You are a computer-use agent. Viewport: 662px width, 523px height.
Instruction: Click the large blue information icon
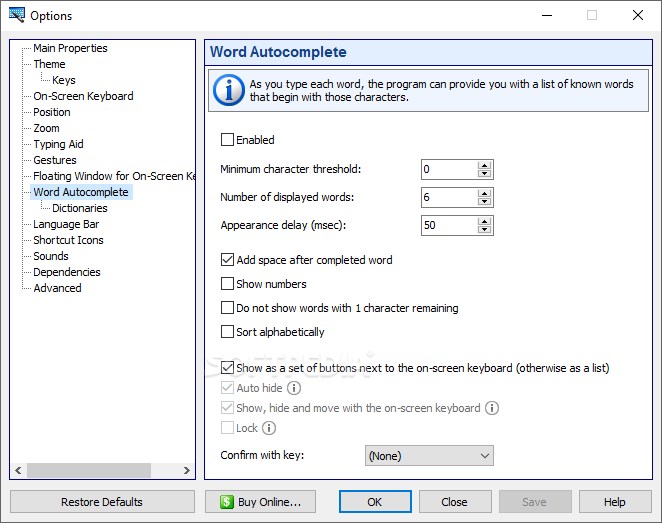coord(229,90)
